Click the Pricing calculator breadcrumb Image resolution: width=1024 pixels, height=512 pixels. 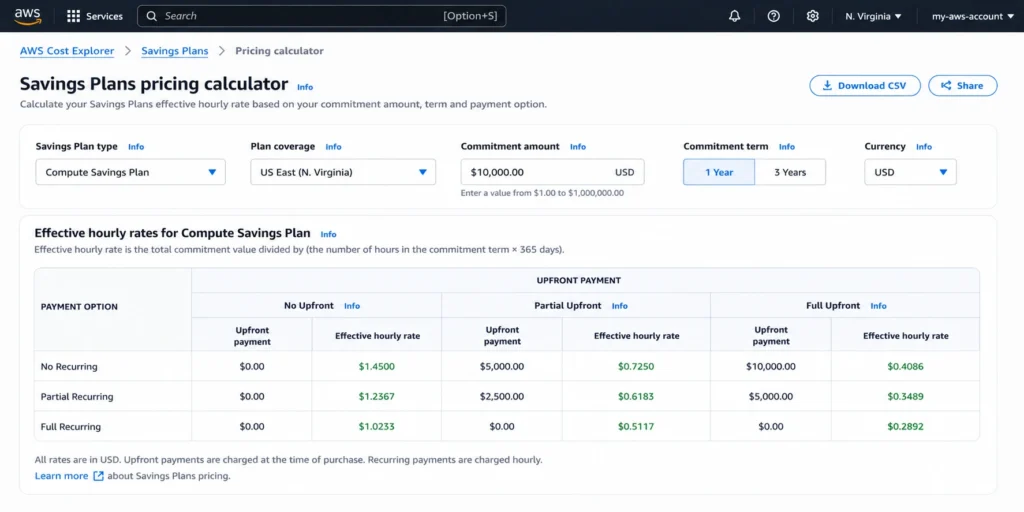coord(280,51)
